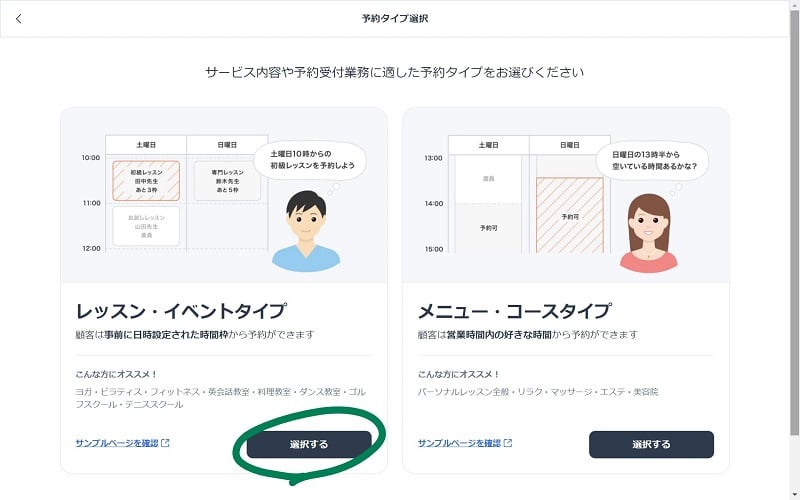Select the メニュー・コースタイプ option
Image resolution: width=800 pixels, height=500 pixels.
[651, 444]
